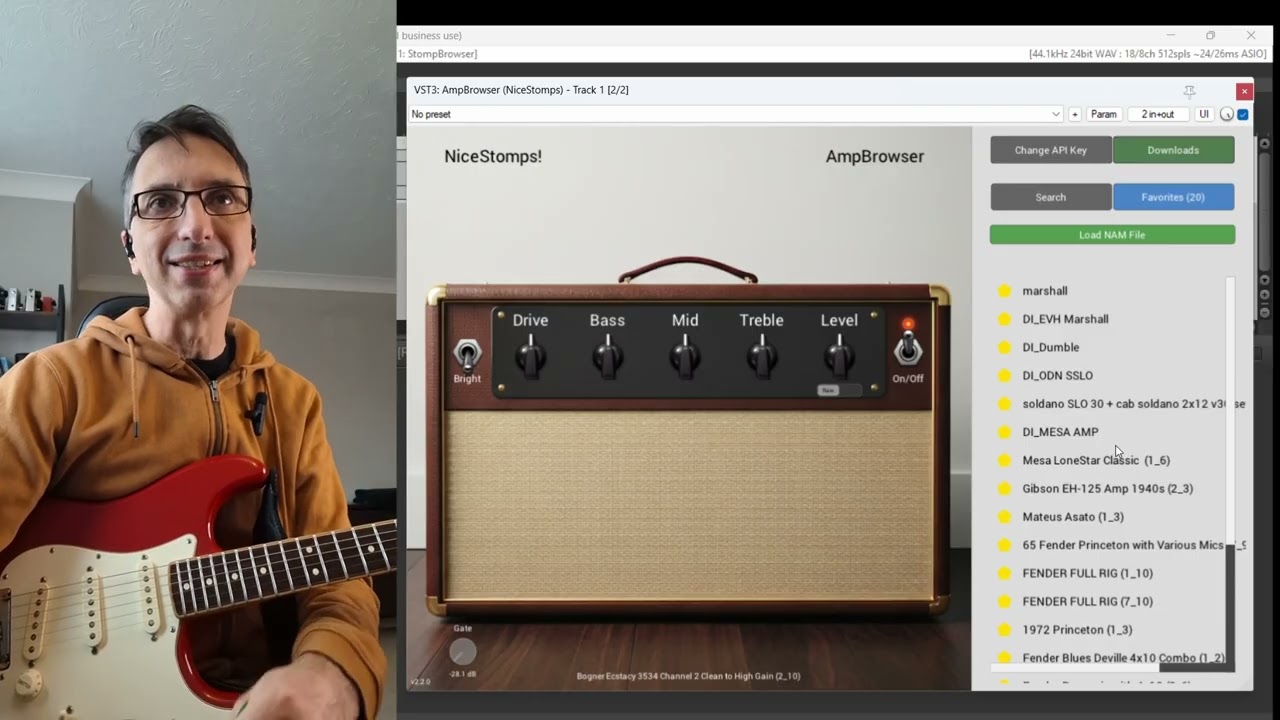Toggle favorite dot for DI_Dumble
Screen dimensions: 1280x720
(1004, 347)
